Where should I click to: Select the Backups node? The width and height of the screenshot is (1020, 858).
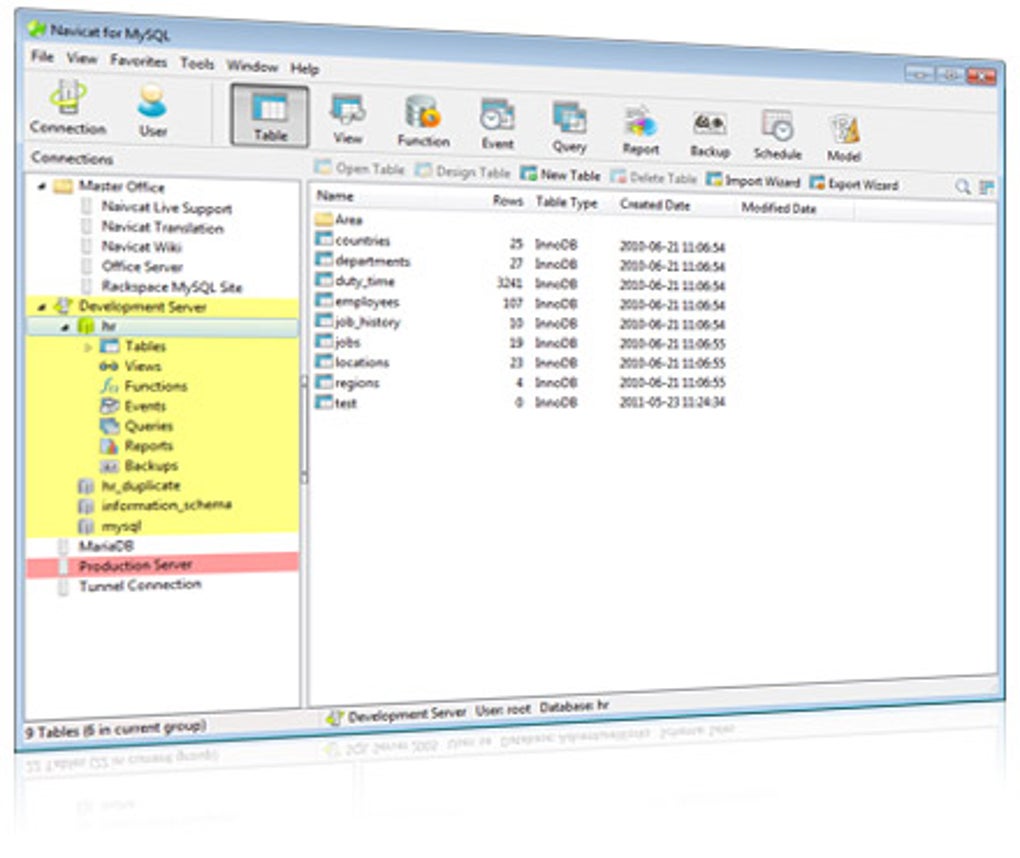coord(151,466)
